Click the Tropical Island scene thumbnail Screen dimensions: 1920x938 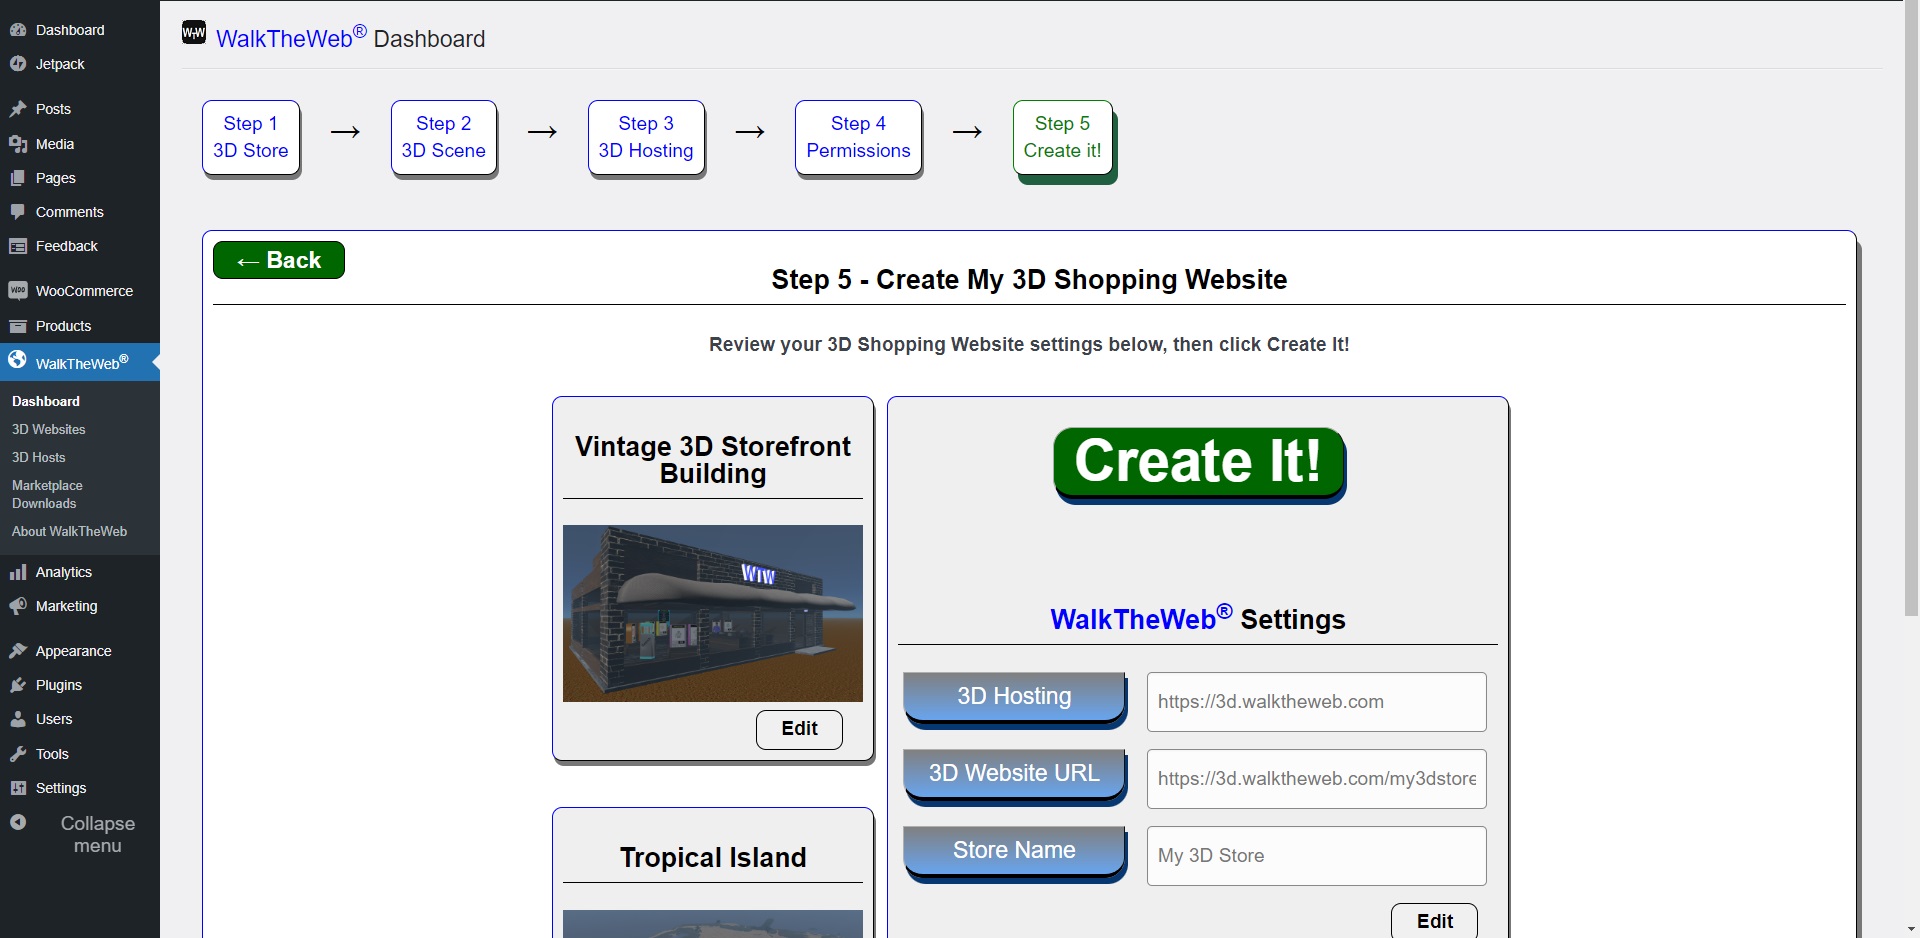coord(713,924)
